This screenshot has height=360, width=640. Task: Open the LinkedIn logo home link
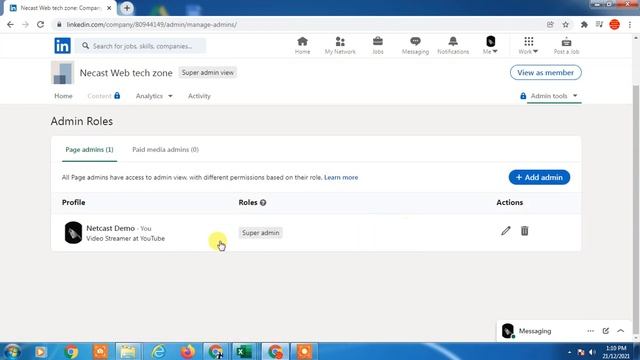62,46
